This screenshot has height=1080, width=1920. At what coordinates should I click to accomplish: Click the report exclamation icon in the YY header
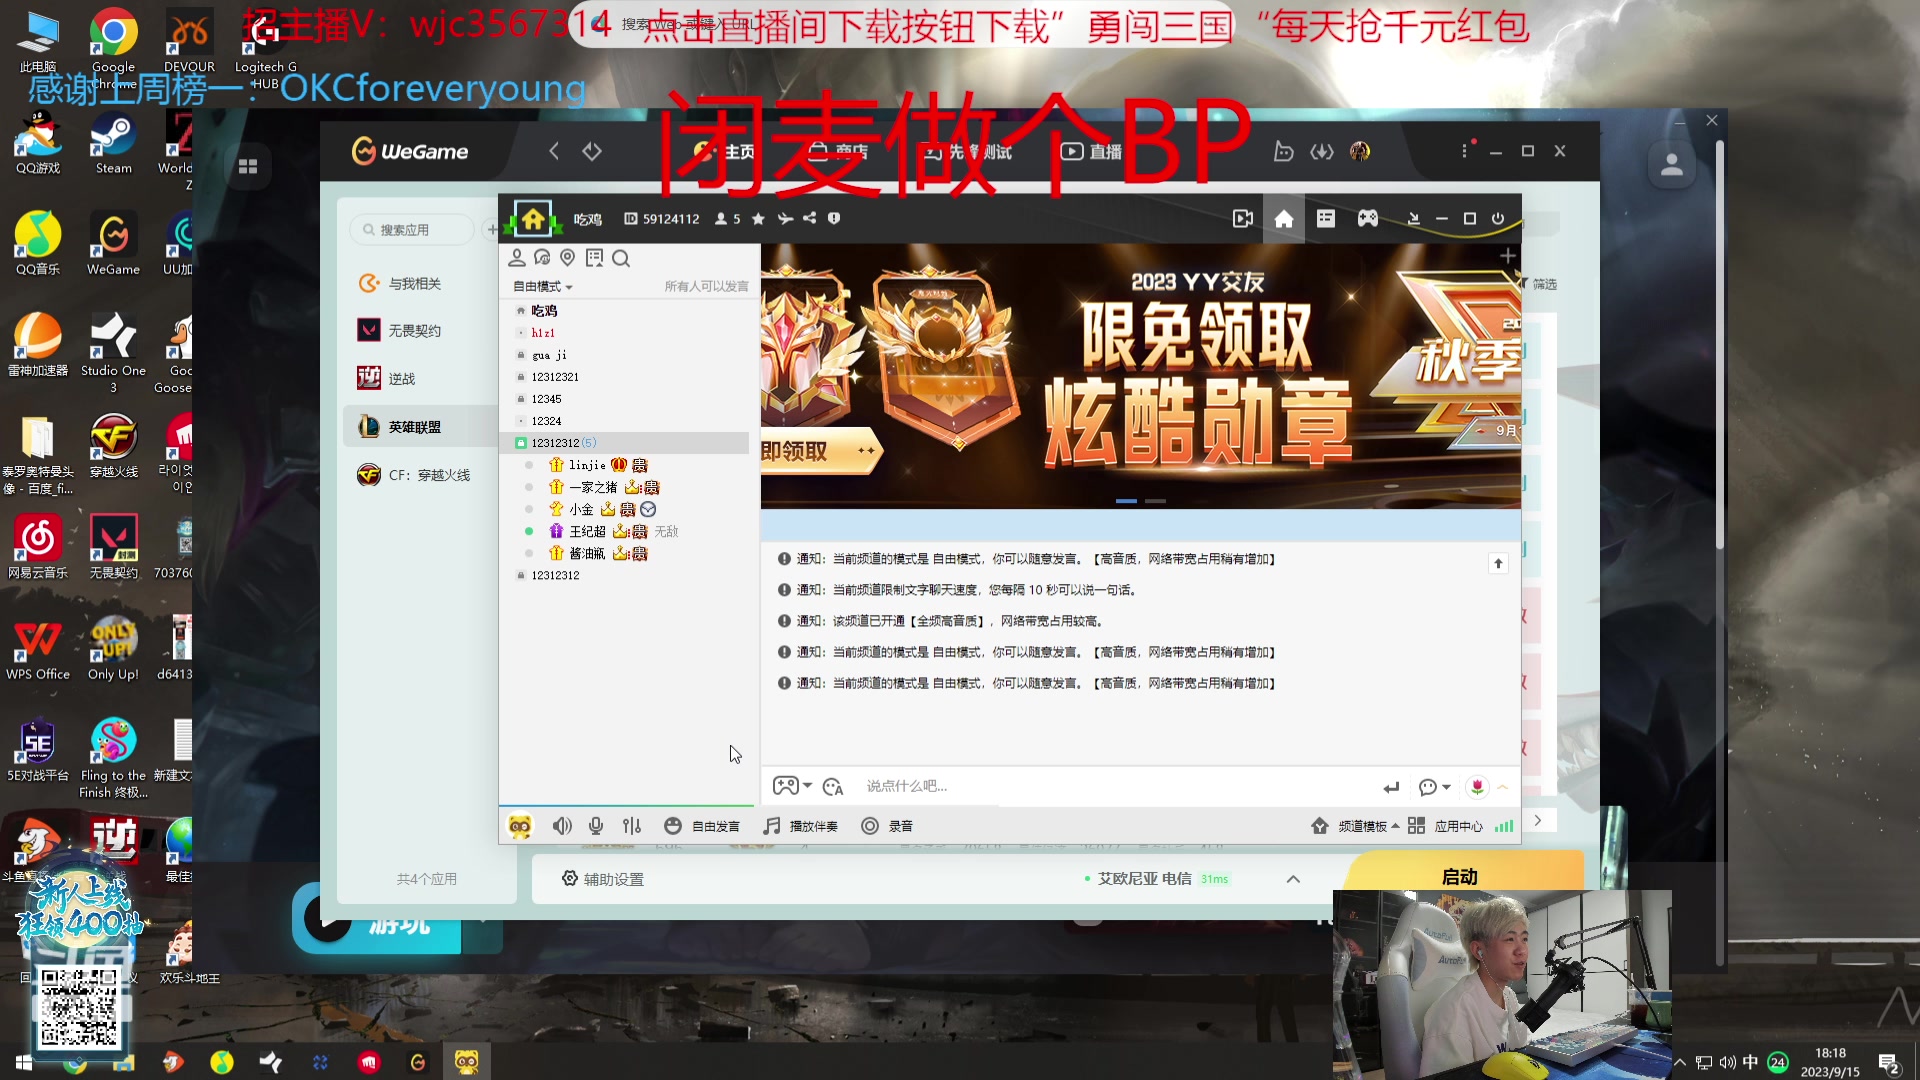[x=834, y=218]
